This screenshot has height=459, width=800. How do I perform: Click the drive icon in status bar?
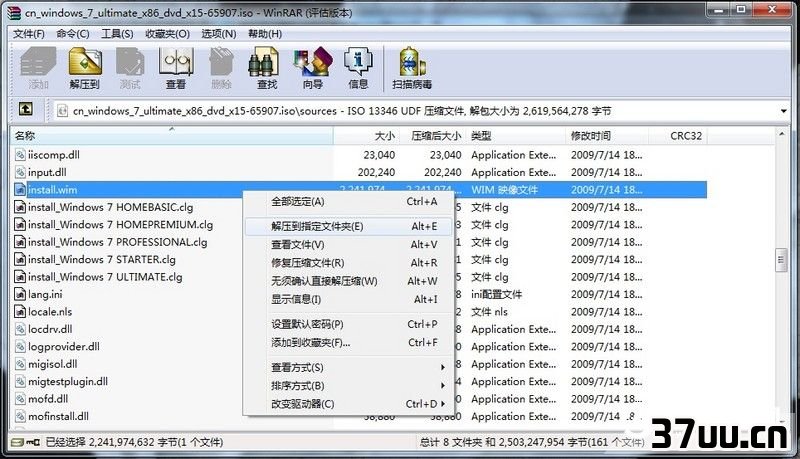[17, 442]
